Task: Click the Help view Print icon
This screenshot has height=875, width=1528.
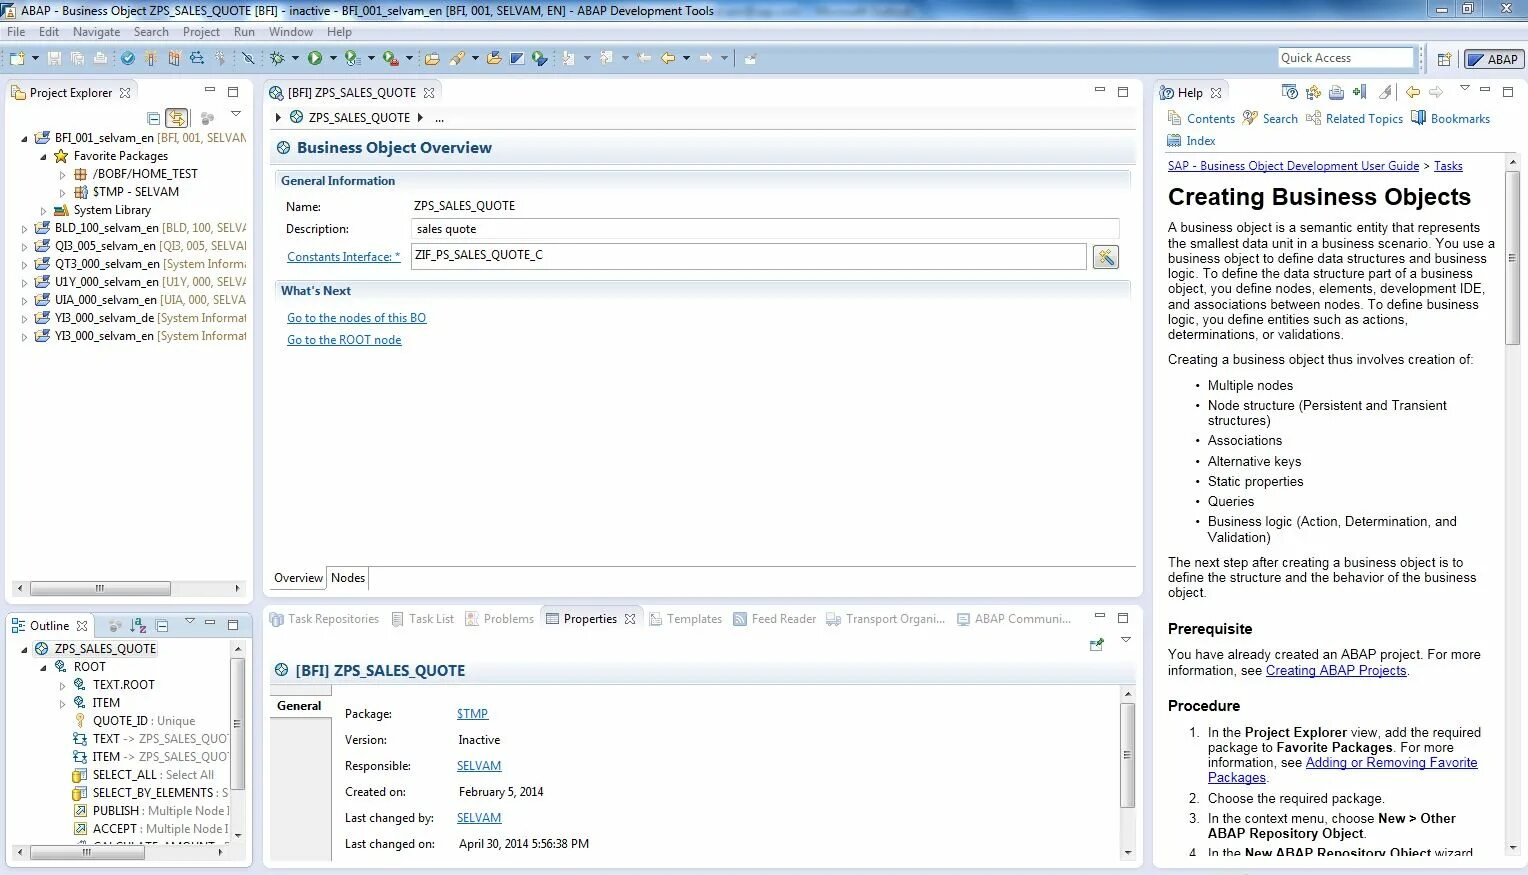Action: click(1336, 92)
